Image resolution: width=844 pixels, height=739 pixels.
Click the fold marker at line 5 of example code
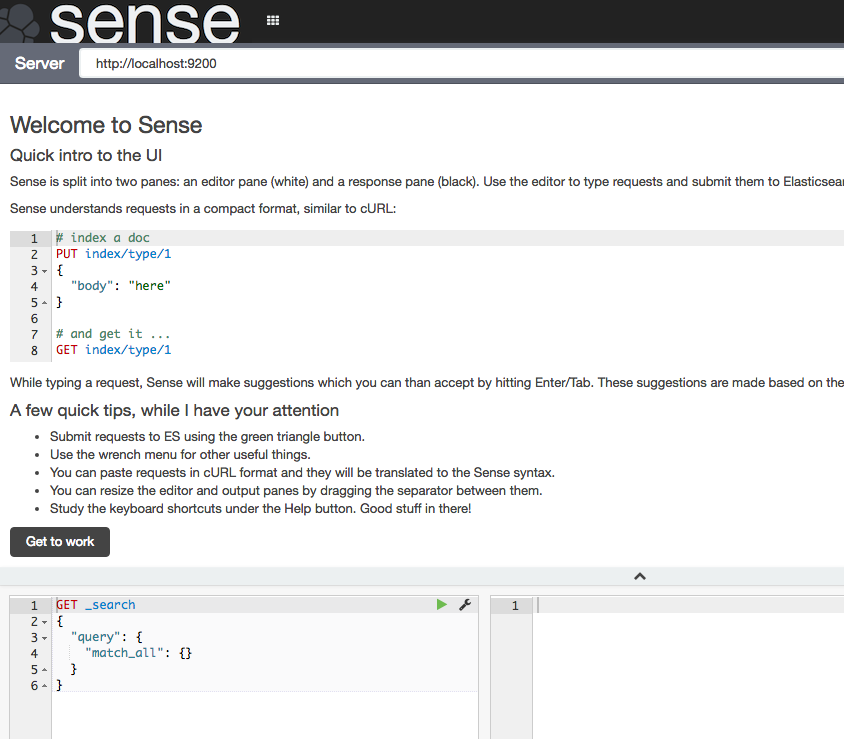(x=44, y=302)
